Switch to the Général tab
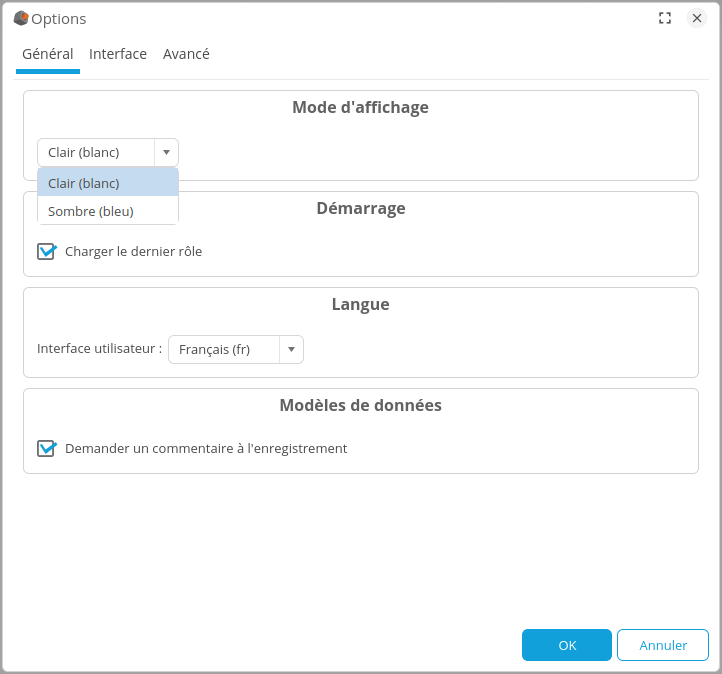The image size is (722, 674). (47, 54)
